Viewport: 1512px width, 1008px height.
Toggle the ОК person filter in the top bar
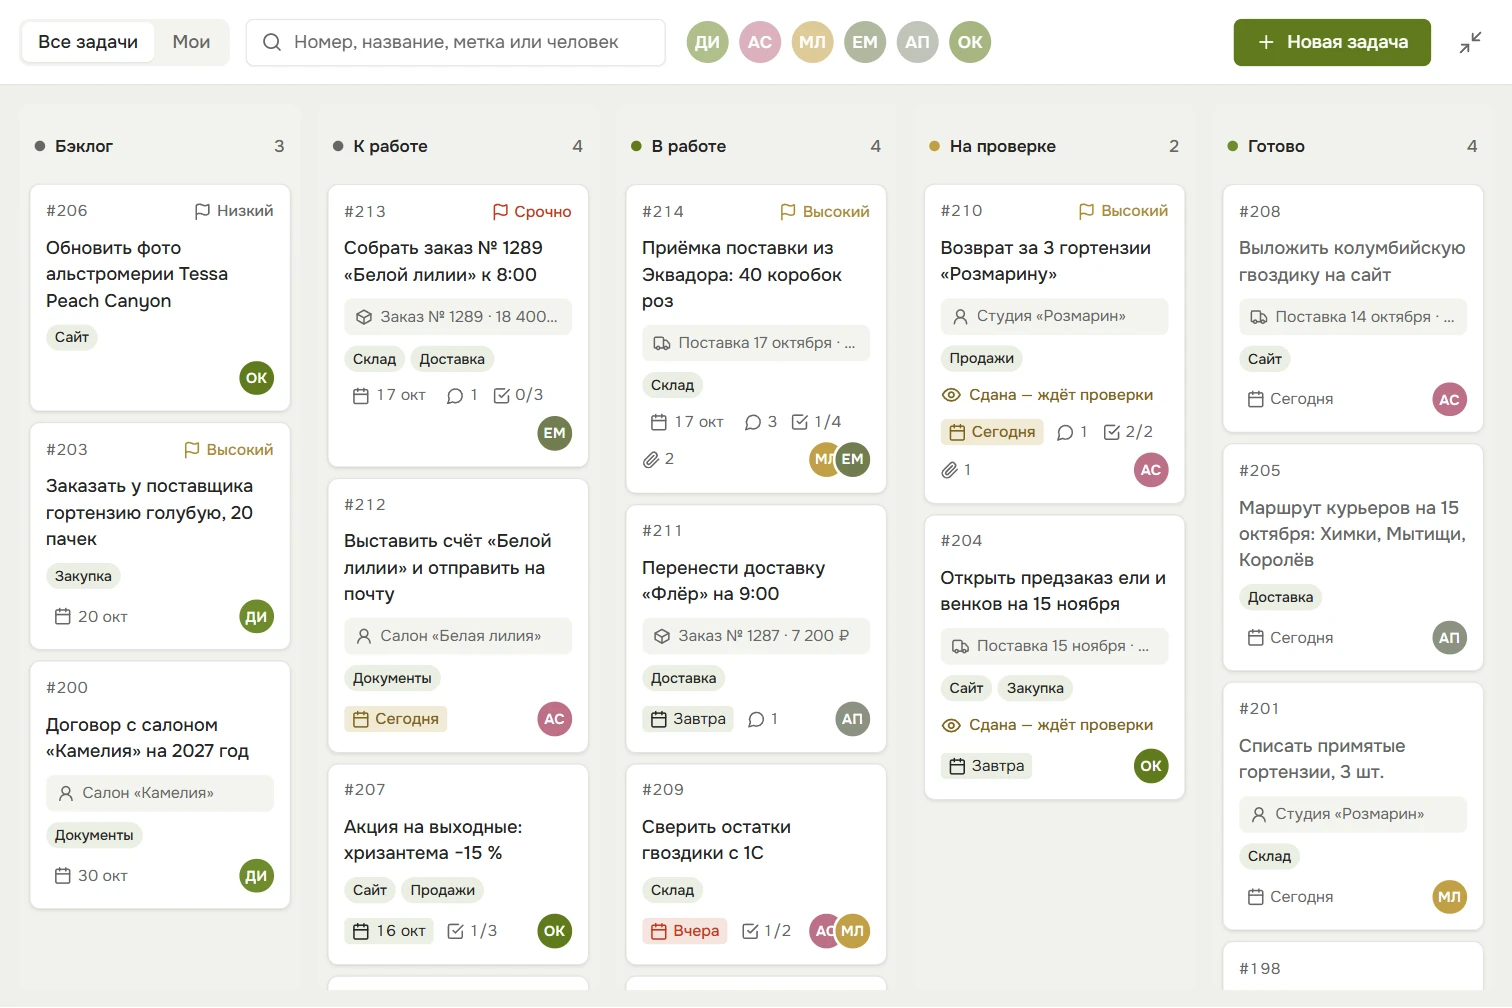click(x=970, y=42)
